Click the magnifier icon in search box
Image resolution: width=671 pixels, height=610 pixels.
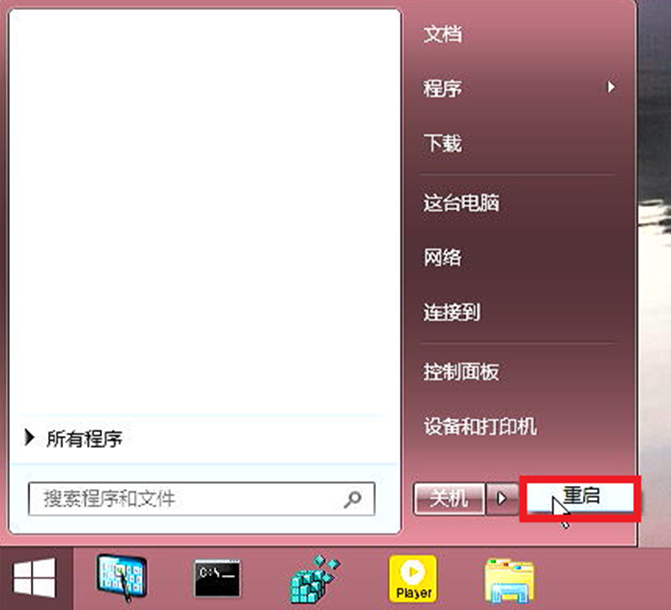(x=353, y=498)
